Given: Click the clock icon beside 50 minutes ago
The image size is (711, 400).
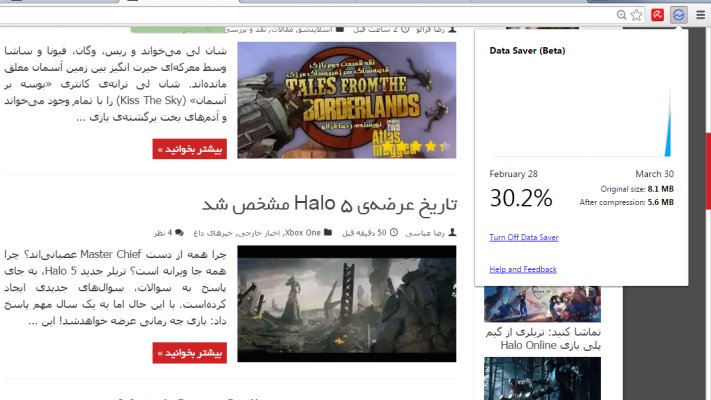Looking at the screenshot, I should [394, 233].
